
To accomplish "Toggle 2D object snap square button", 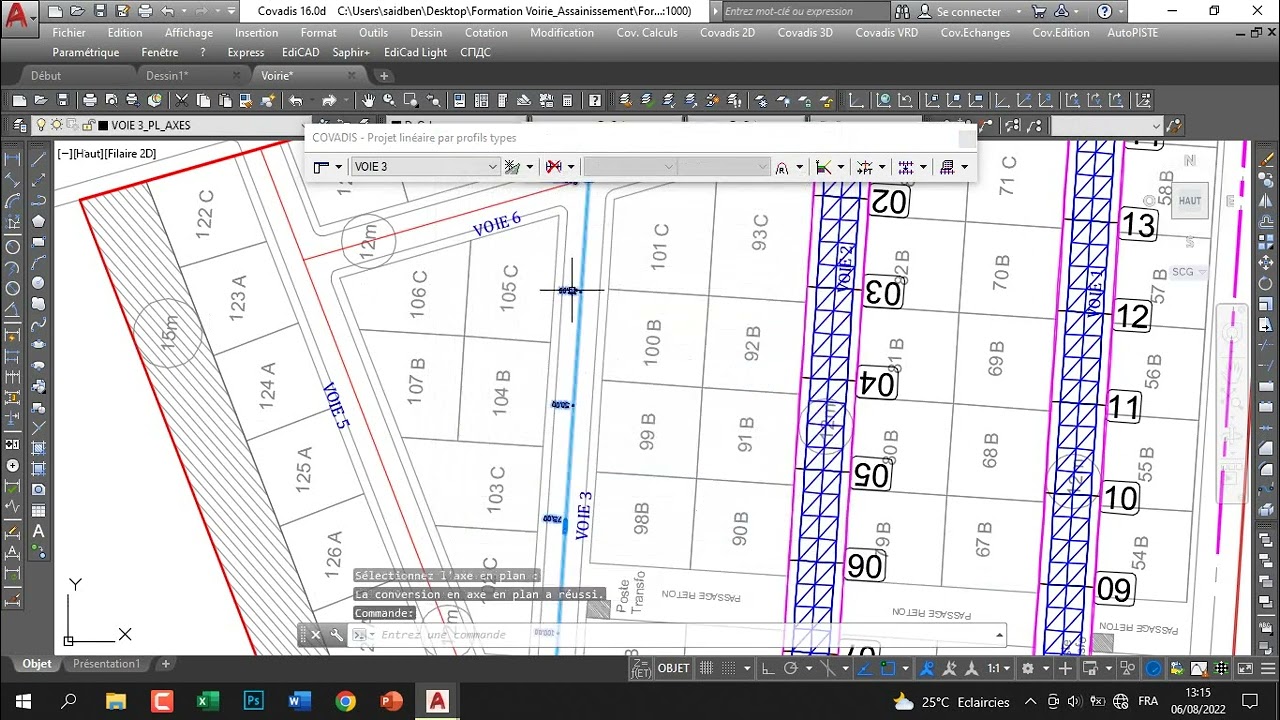I will tap(887, 668).
